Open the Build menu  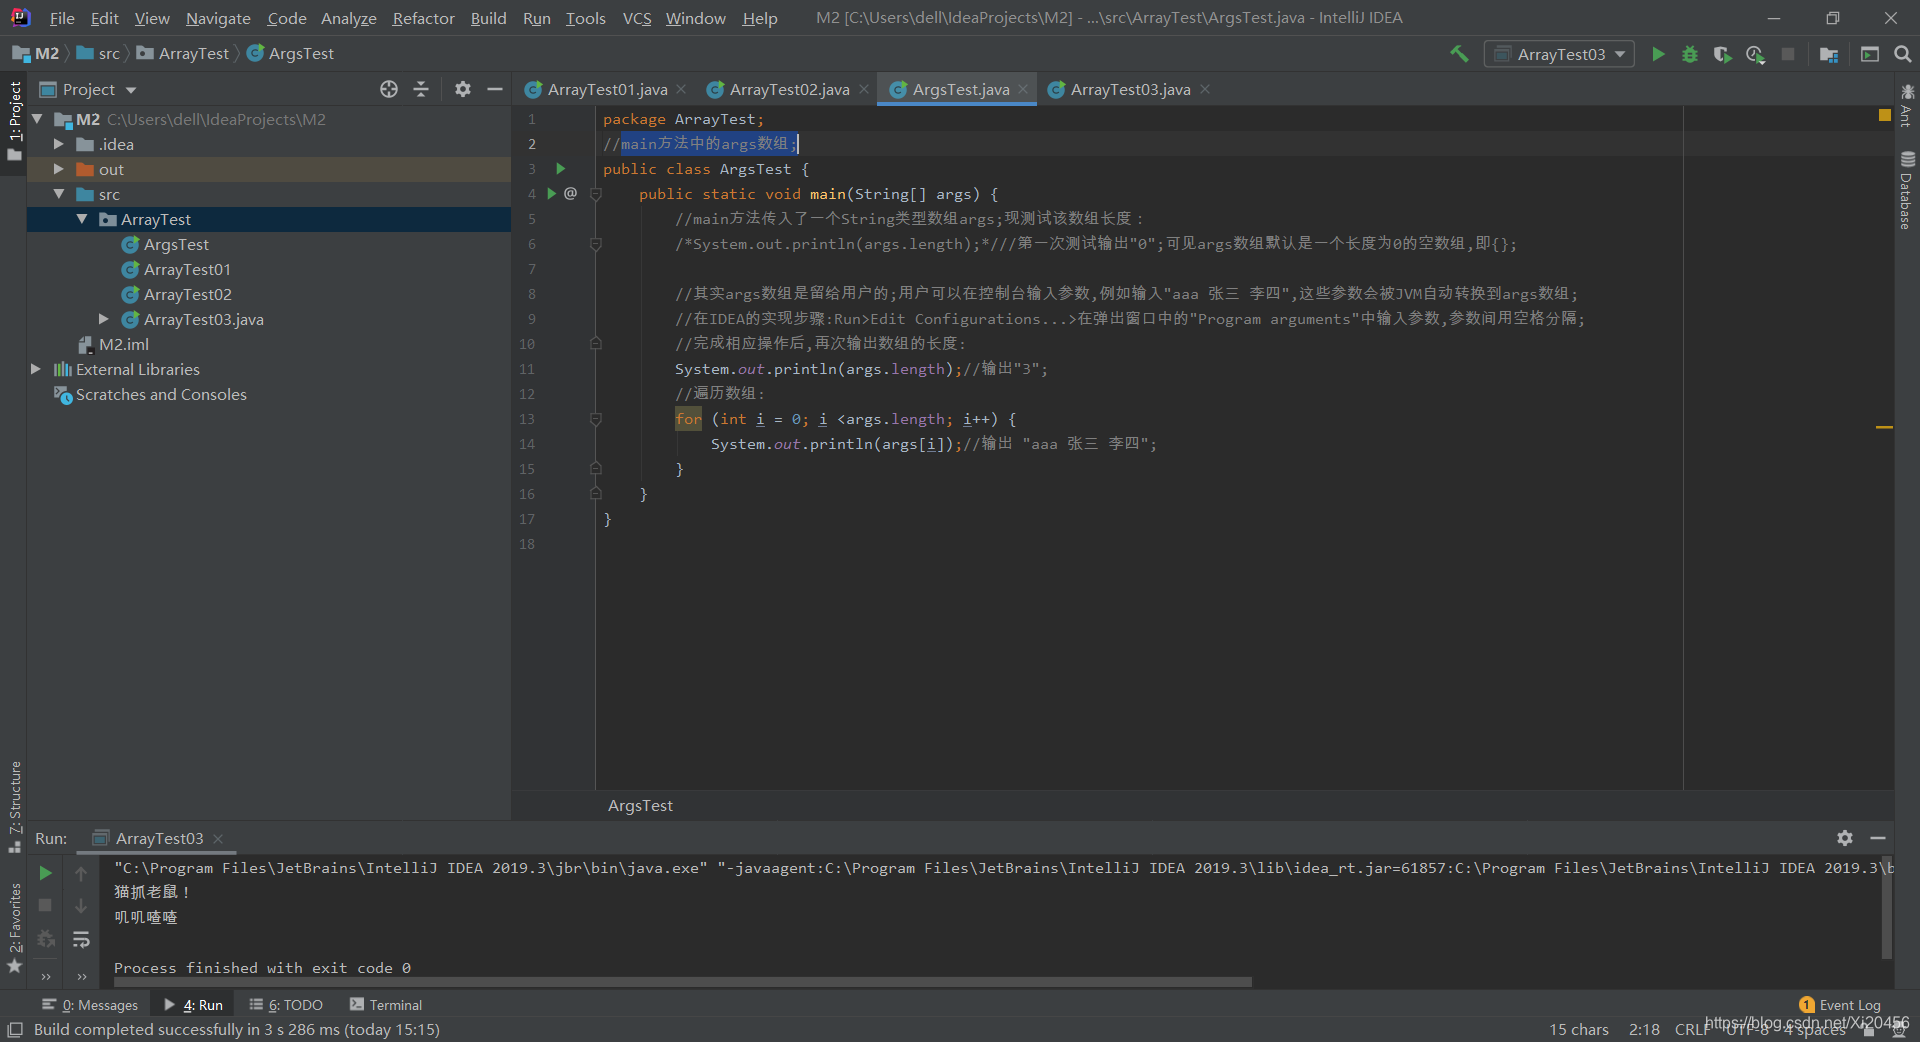point(488,18)
